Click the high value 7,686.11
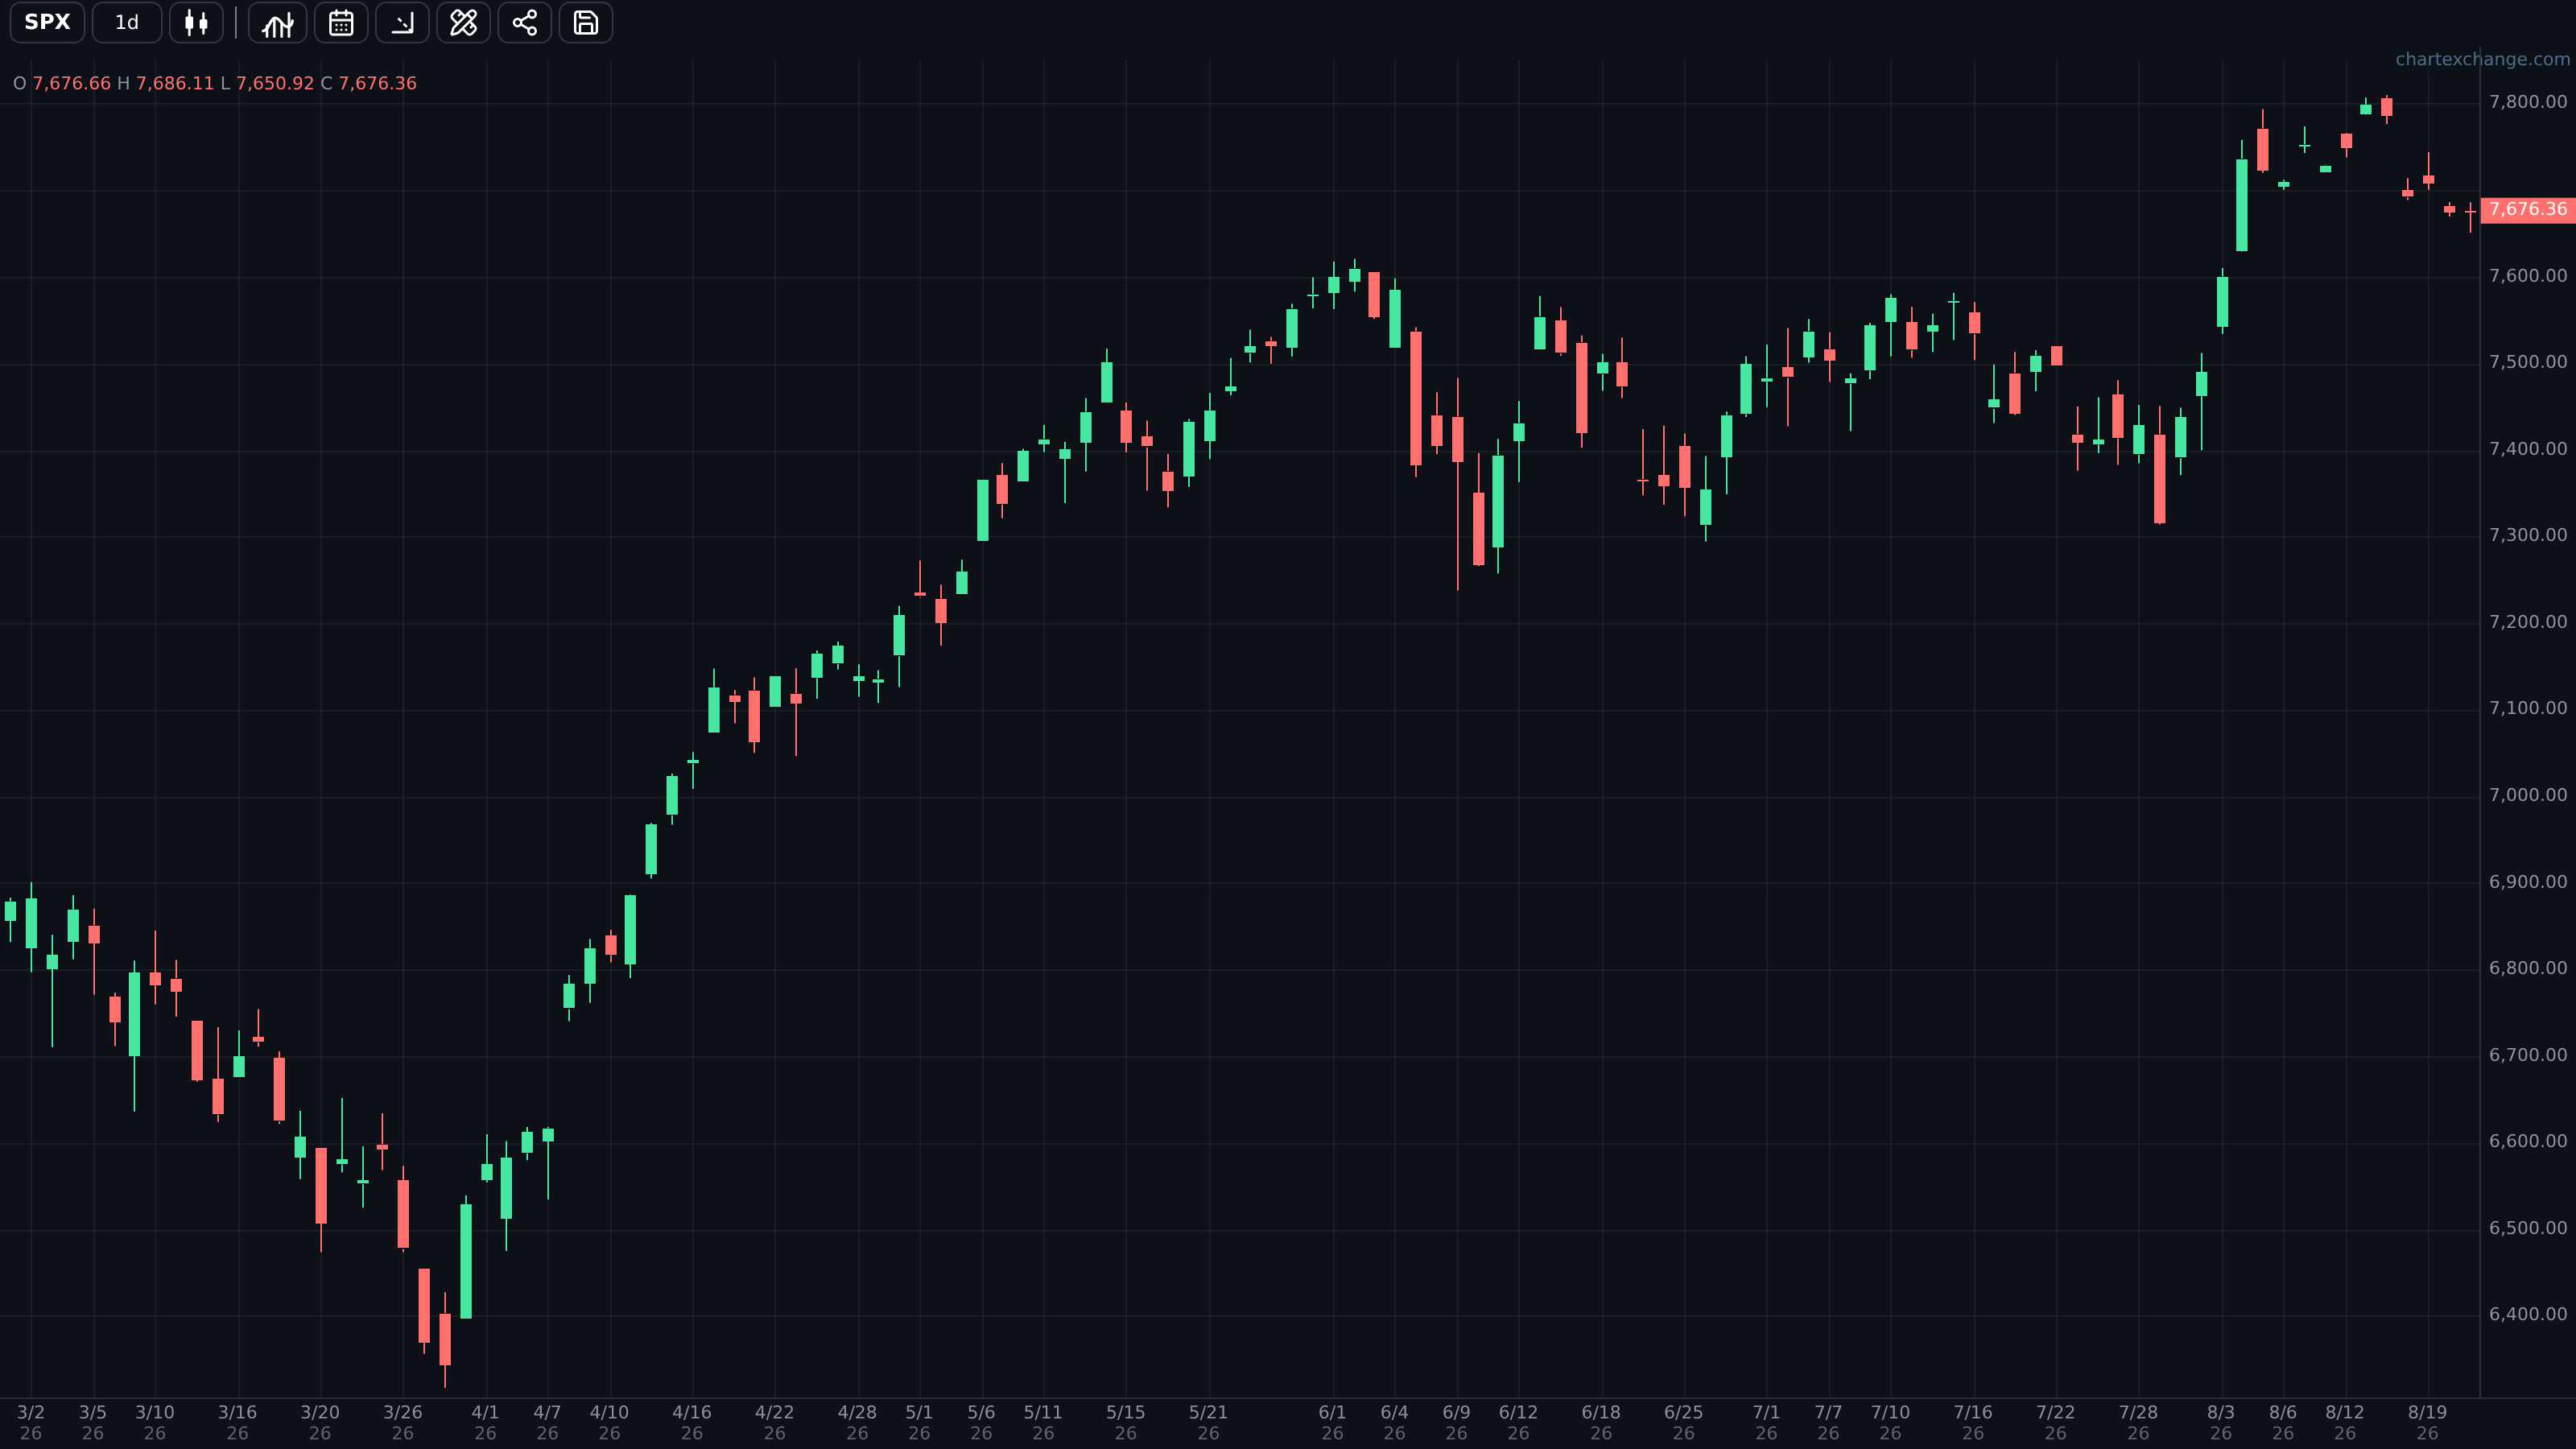The width and height of the screenshot is (2576, 1449). tap(175, 83)
